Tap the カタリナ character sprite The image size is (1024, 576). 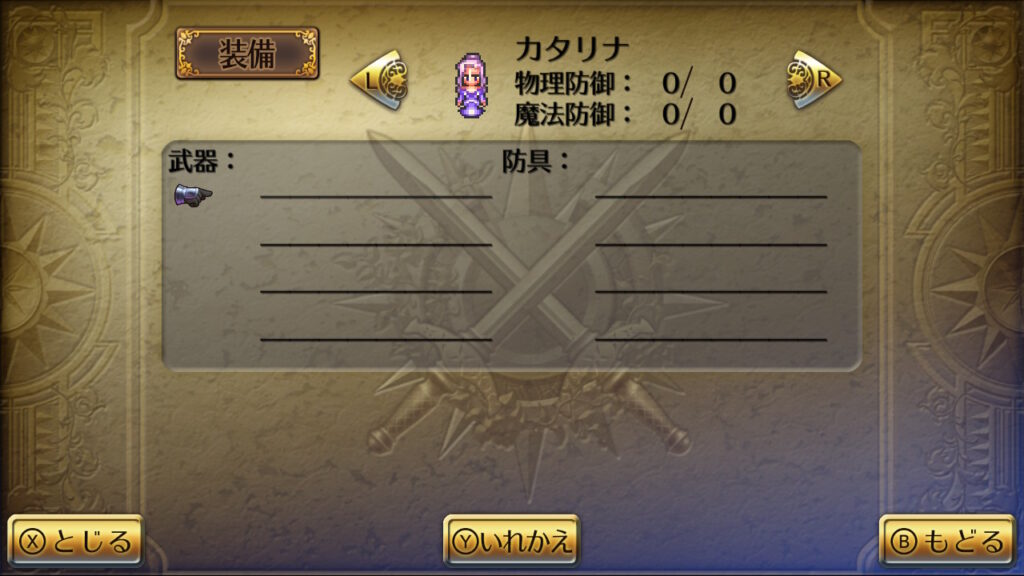click(471, 86)
